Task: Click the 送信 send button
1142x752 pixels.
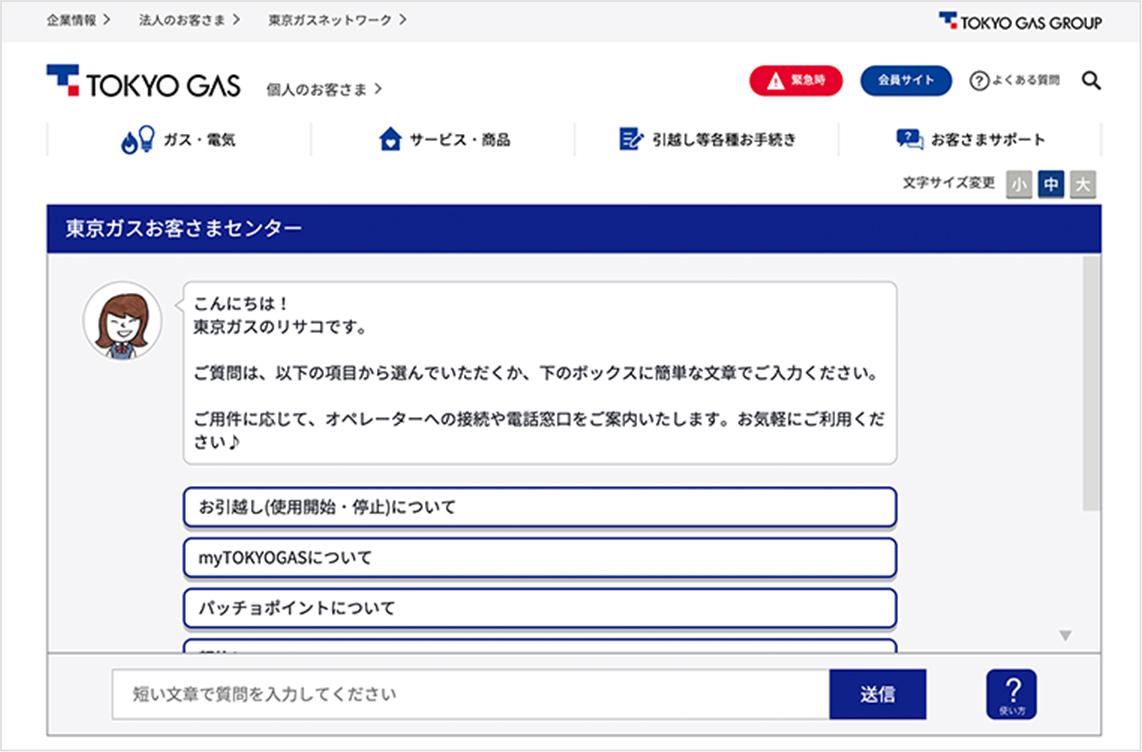Action: (878, 694)
